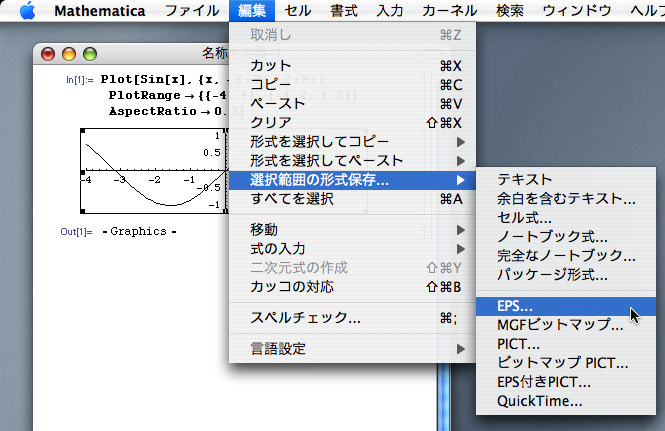665x431 pixels.
Task: Select ペースト from the edit menu
Action: click(278, 103)
